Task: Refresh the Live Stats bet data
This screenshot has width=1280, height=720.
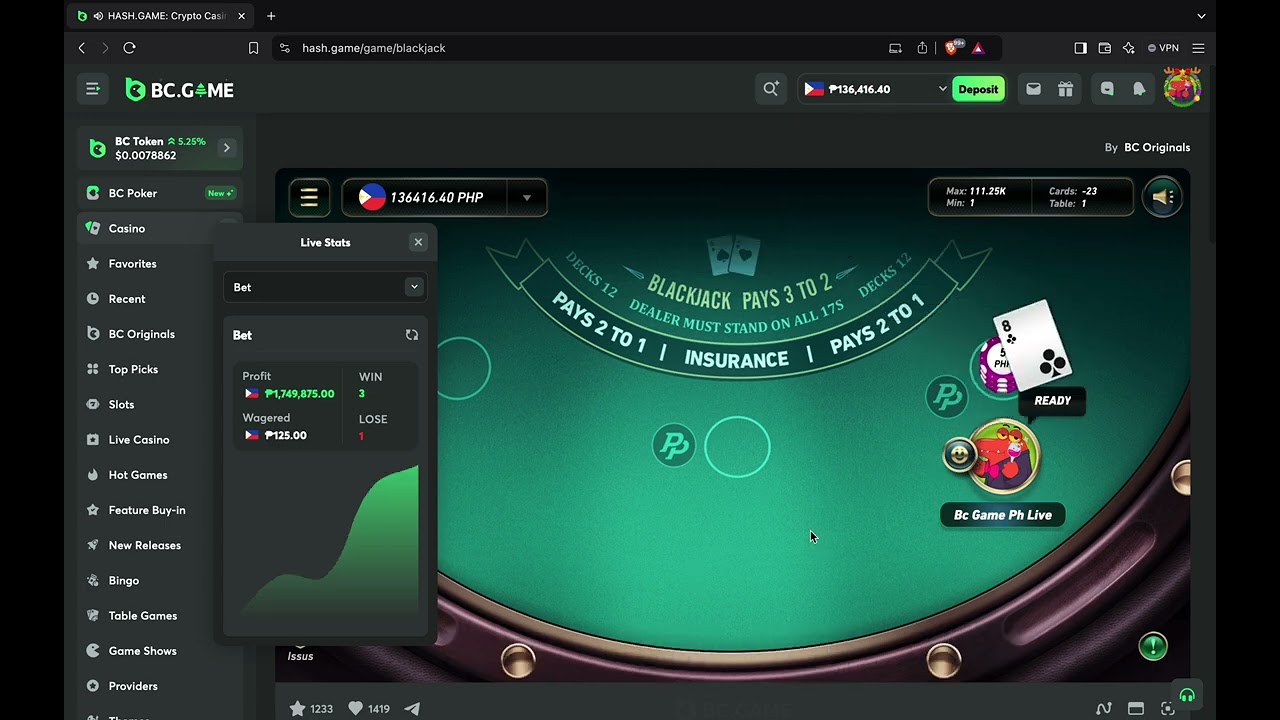Action: (412, 335)
